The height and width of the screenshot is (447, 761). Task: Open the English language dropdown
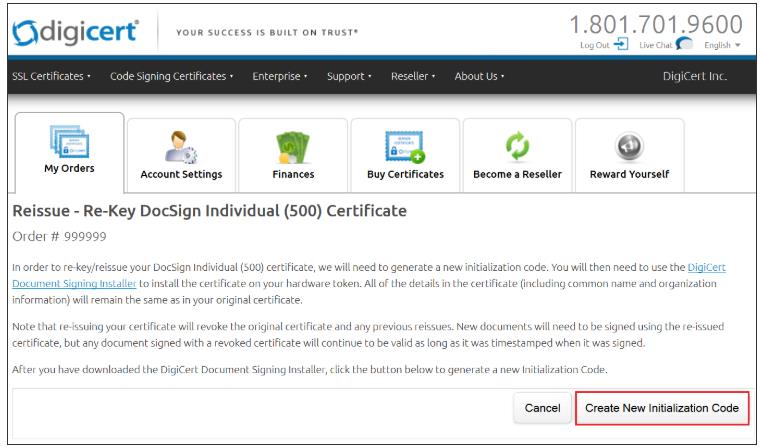[722, 45]
